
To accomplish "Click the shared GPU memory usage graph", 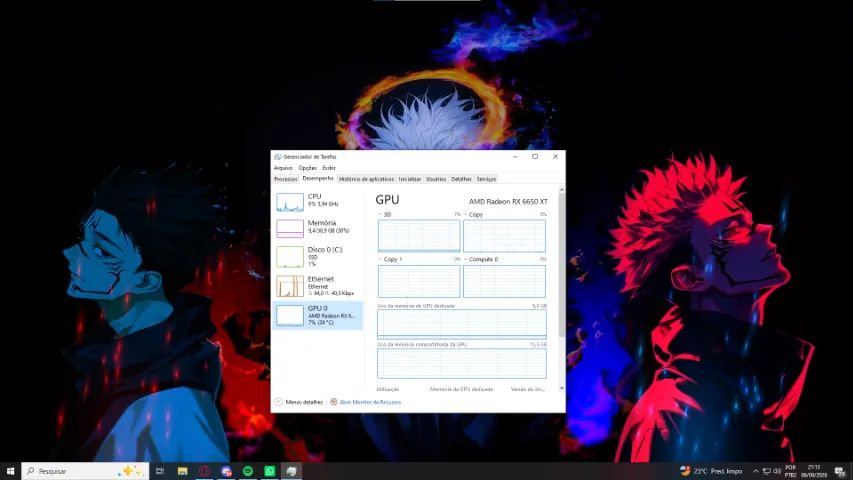I will (462, 364).
